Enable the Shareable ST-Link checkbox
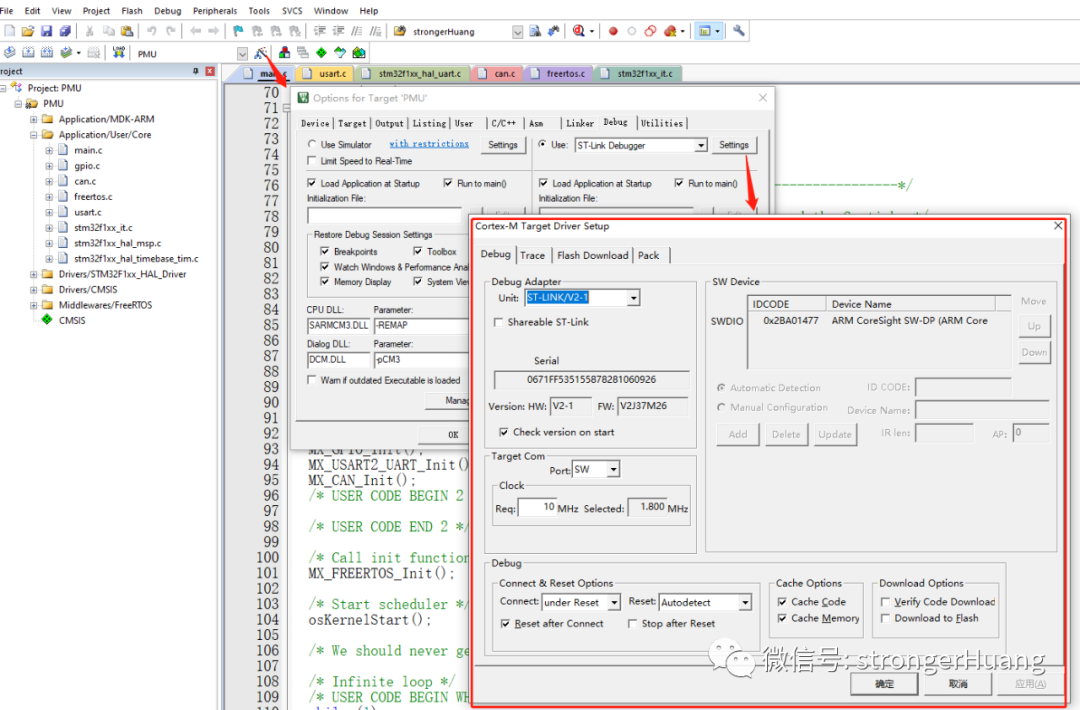The image size is (1080, 710). pyautogui.click(x=498, y=322)
